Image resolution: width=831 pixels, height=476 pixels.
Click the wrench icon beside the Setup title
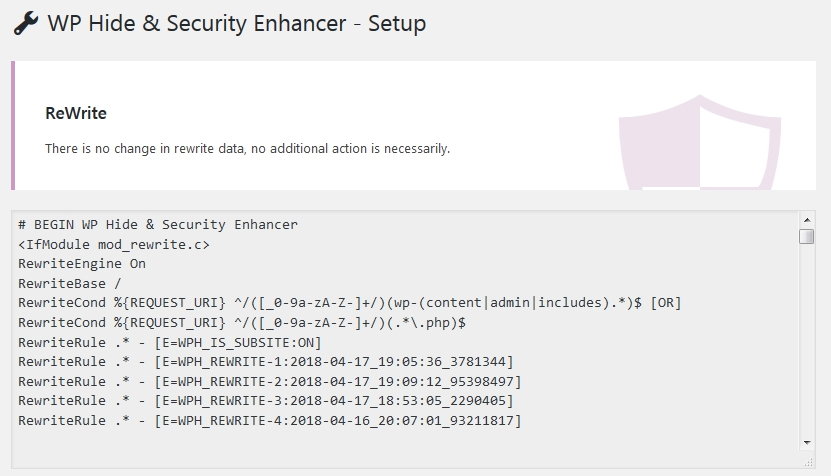tap(25, 24)
